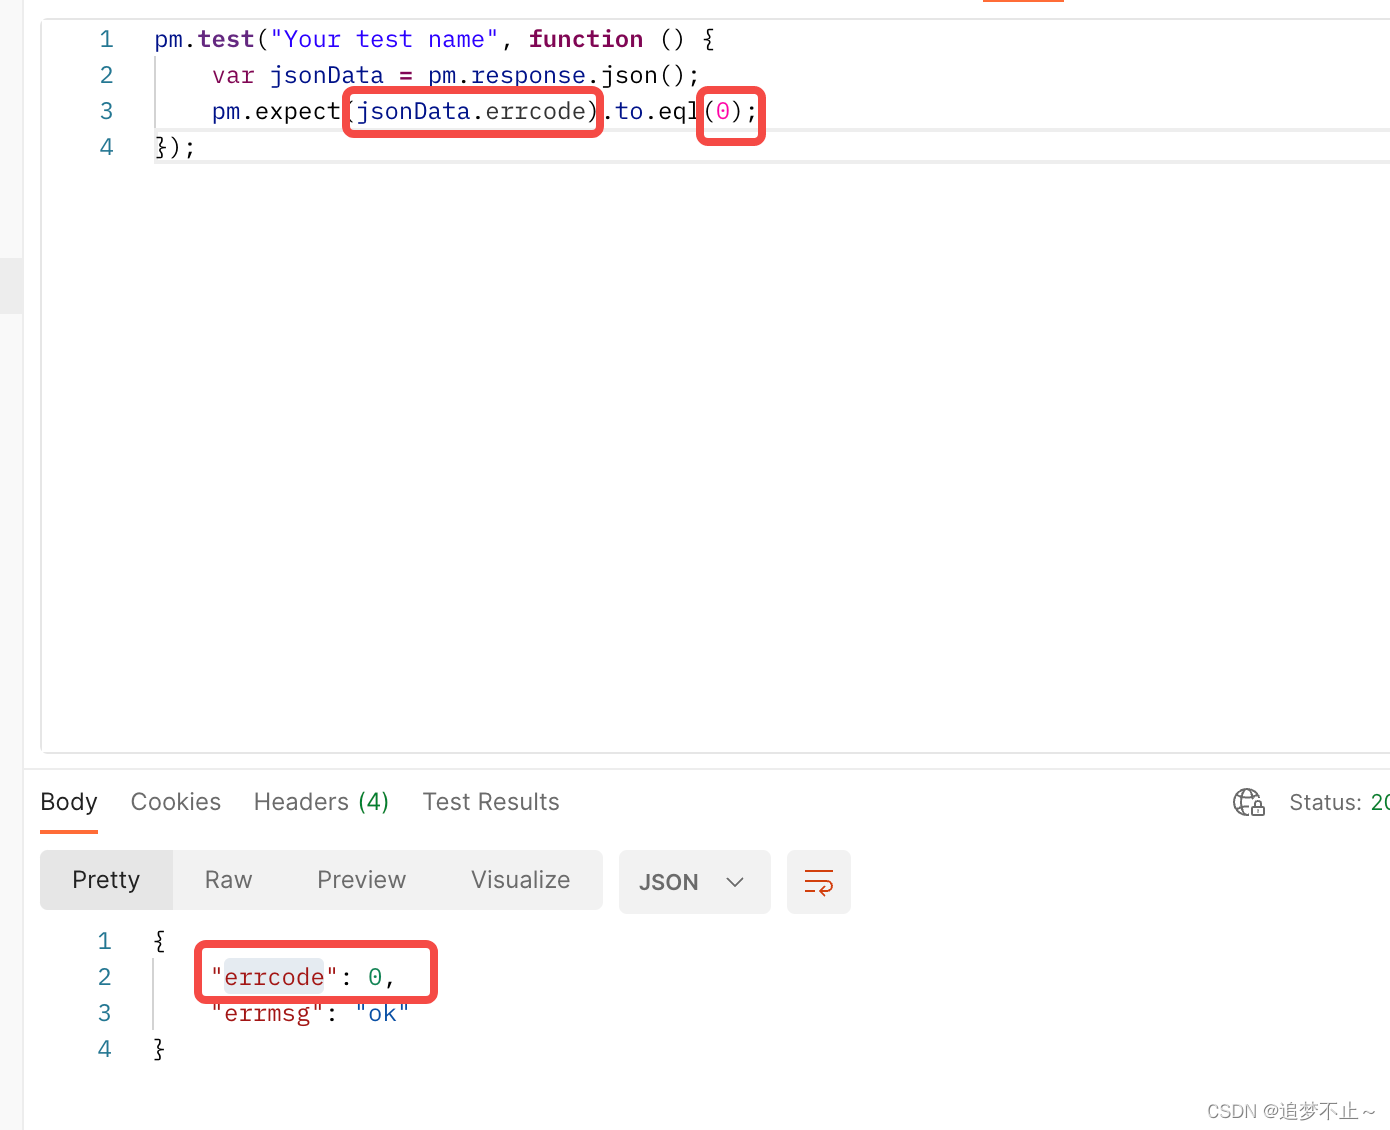
Task: Click var jsonData declaration in line 2
Action: [298, 75]
